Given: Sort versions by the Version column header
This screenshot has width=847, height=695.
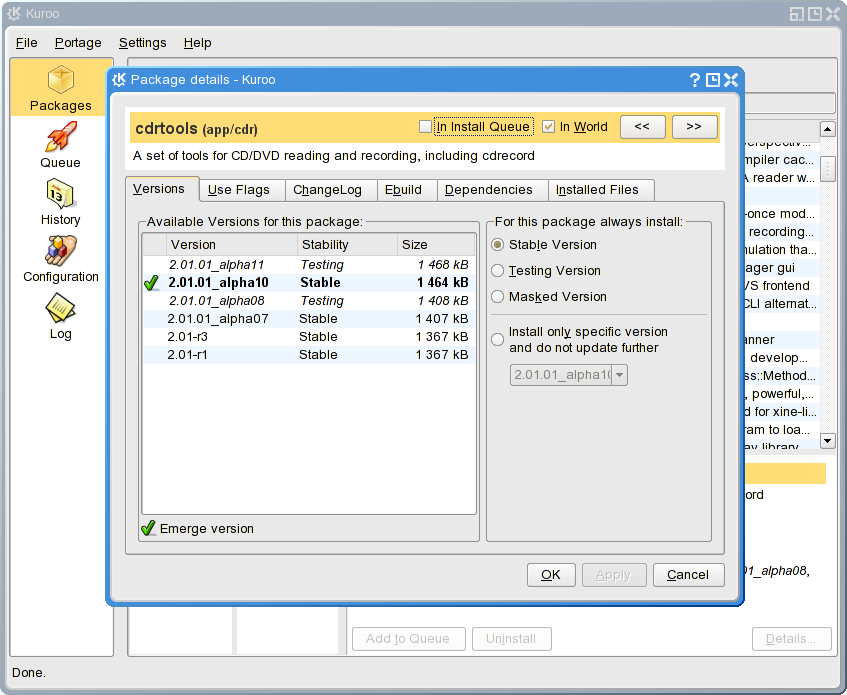Looking at the screenshot, I should (x=231, y=245).
